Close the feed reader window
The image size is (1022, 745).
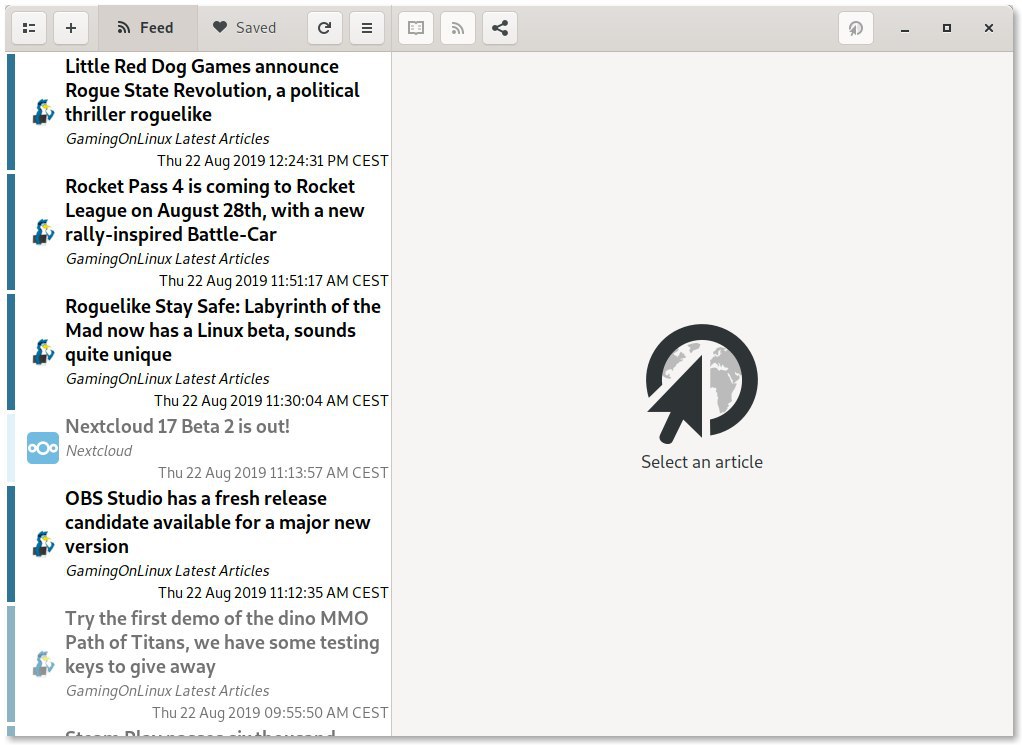(989, 28)
